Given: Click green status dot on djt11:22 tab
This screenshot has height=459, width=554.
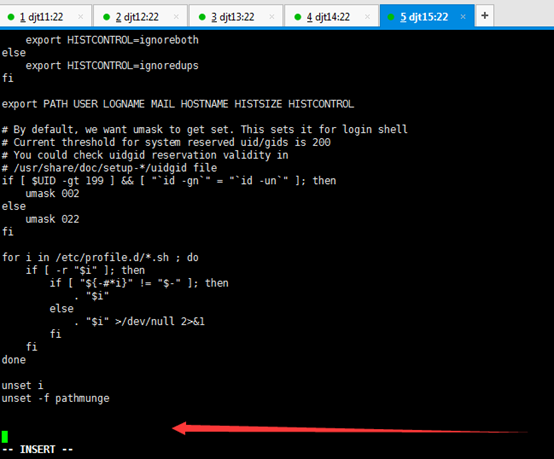Looking at the screenshot, I should tap(11, 17).
